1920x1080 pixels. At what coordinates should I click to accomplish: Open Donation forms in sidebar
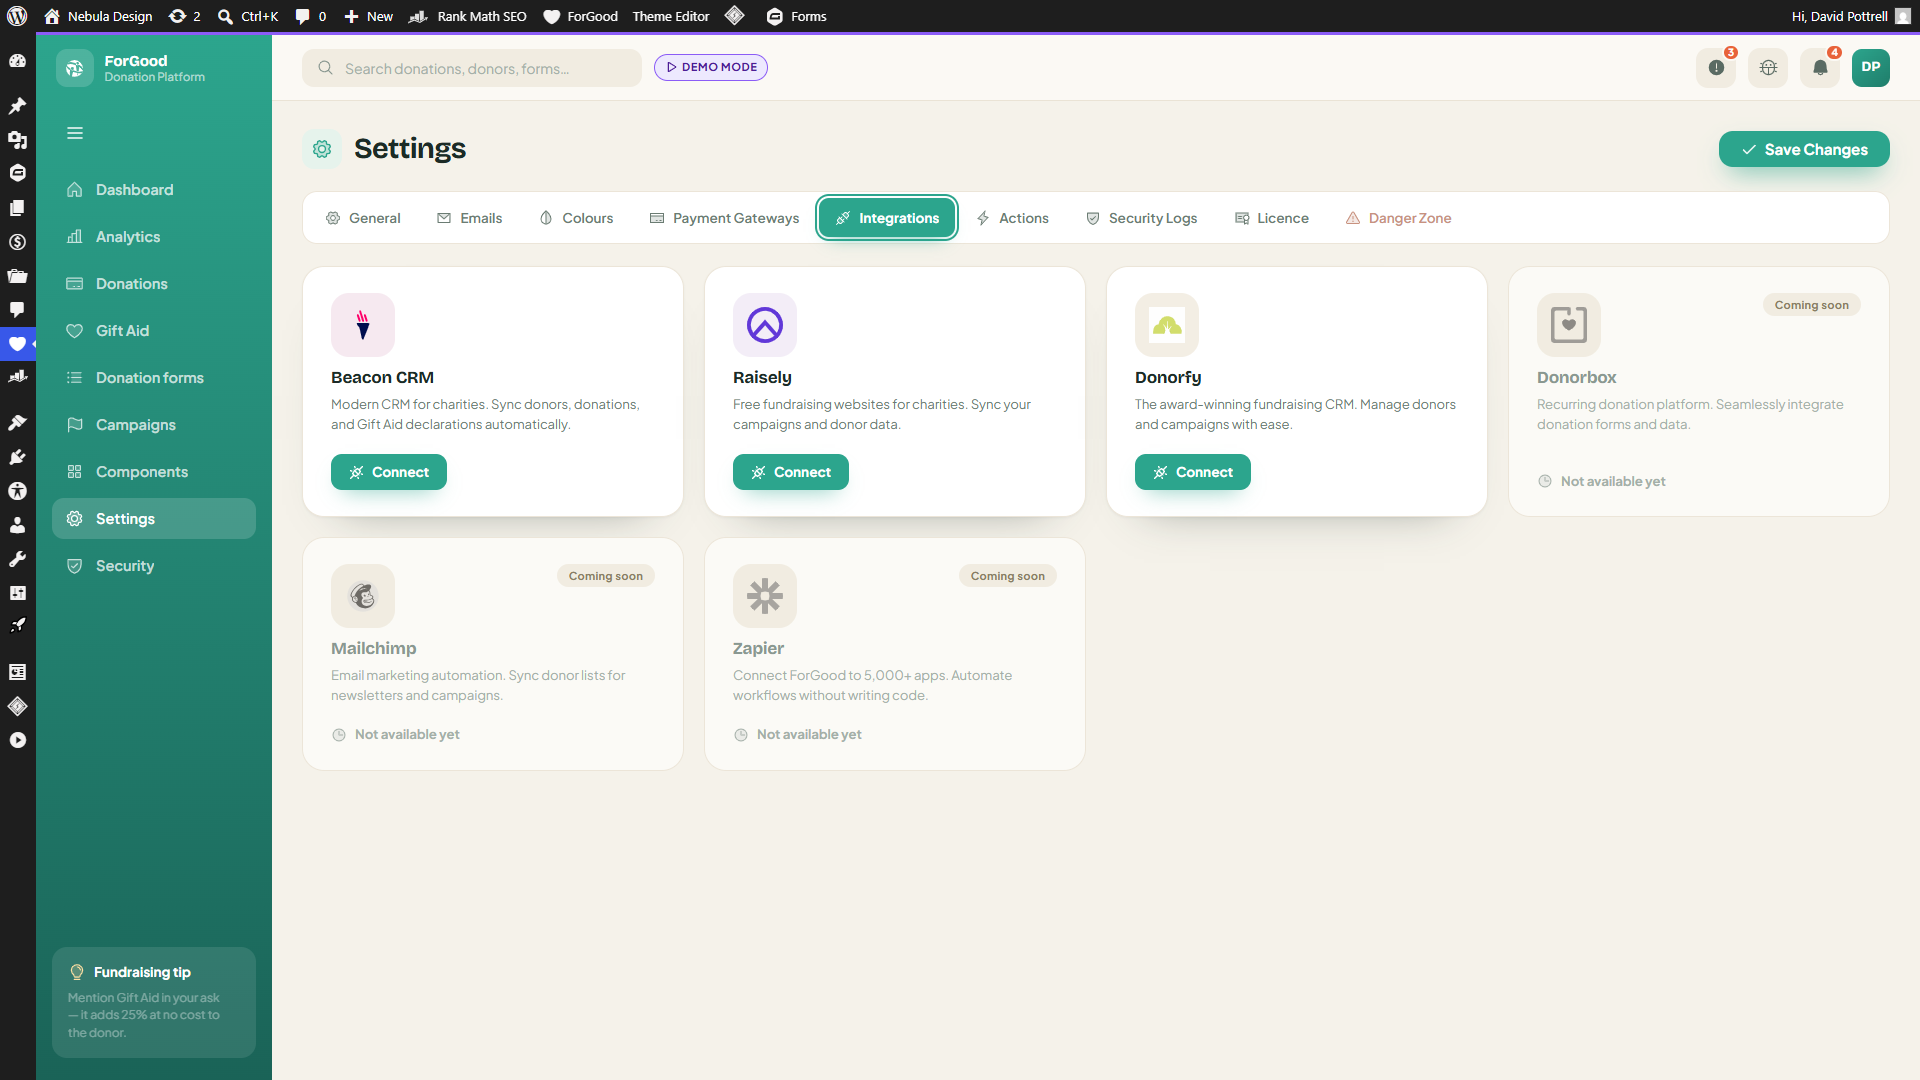pos(154,378)
